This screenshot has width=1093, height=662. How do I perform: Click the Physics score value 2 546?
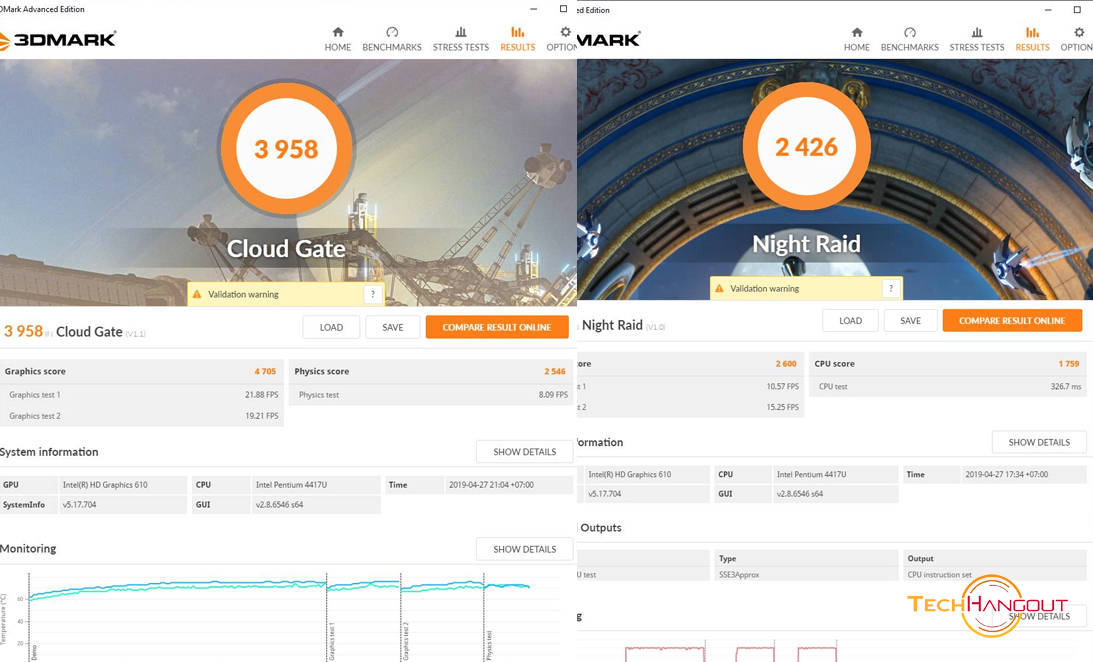click(x=555, y=371)
